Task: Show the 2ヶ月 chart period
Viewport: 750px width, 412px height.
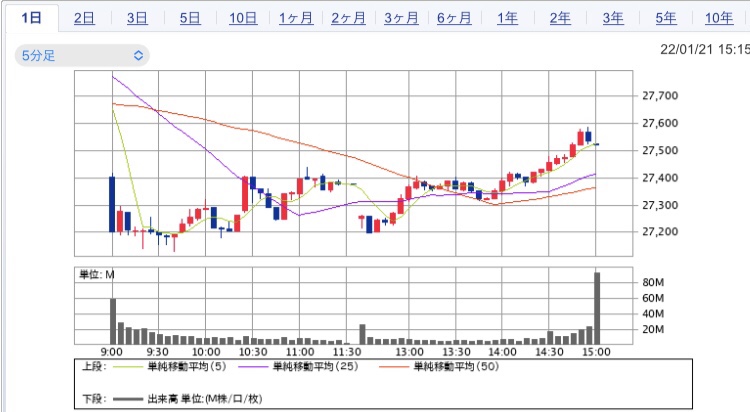Action: [x=349, y=18]
